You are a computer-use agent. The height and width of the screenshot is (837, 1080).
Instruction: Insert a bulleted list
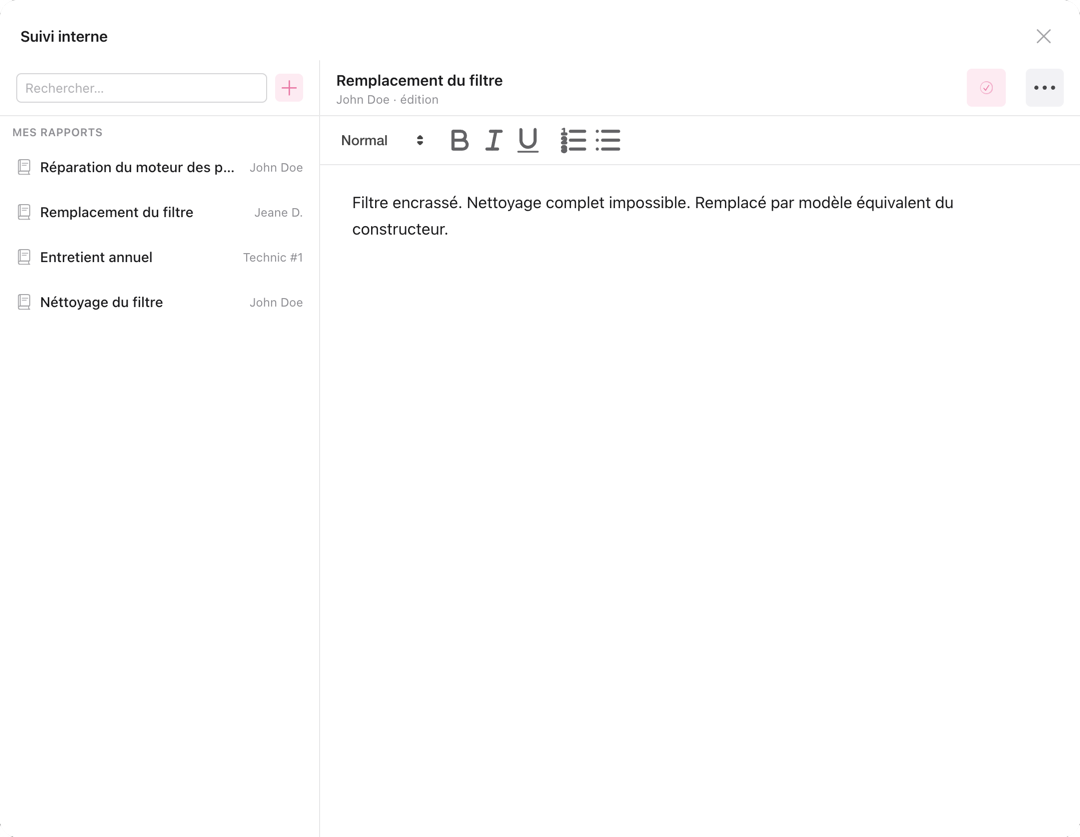pos(608,141)
